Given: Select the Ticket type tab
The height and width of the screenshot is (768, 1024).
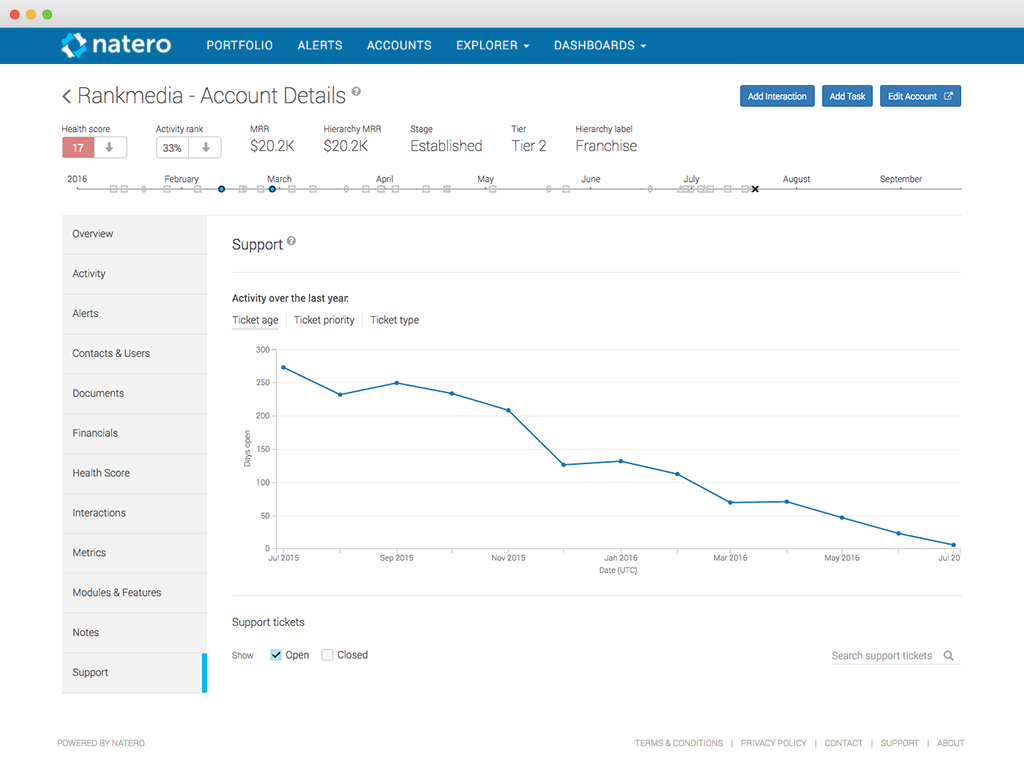Looking at the screenshot, I should (394, 320).
